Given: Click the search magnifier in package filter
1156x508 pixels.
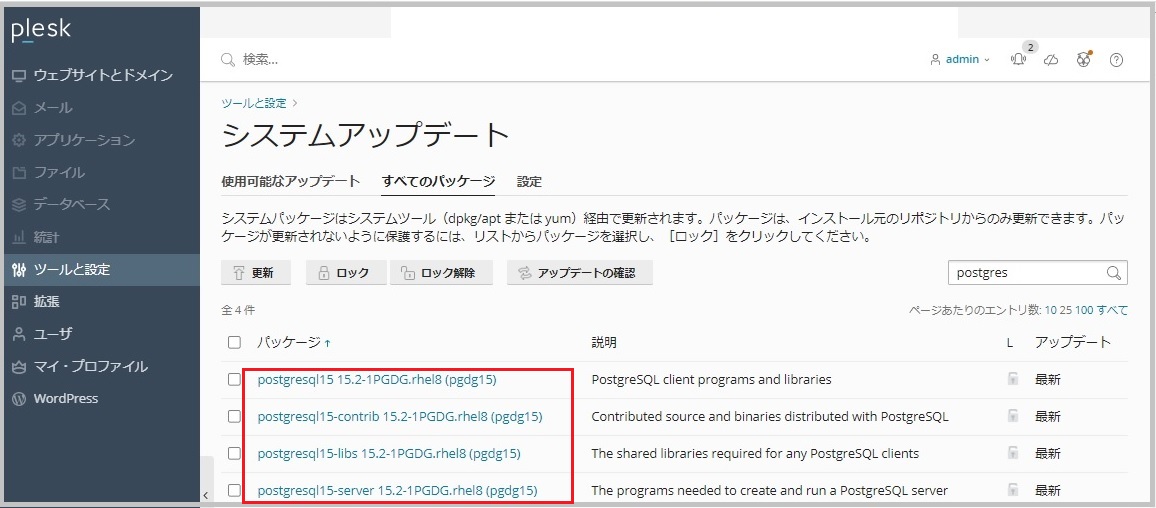Looking at the screenshot, I should point(1113,273).
